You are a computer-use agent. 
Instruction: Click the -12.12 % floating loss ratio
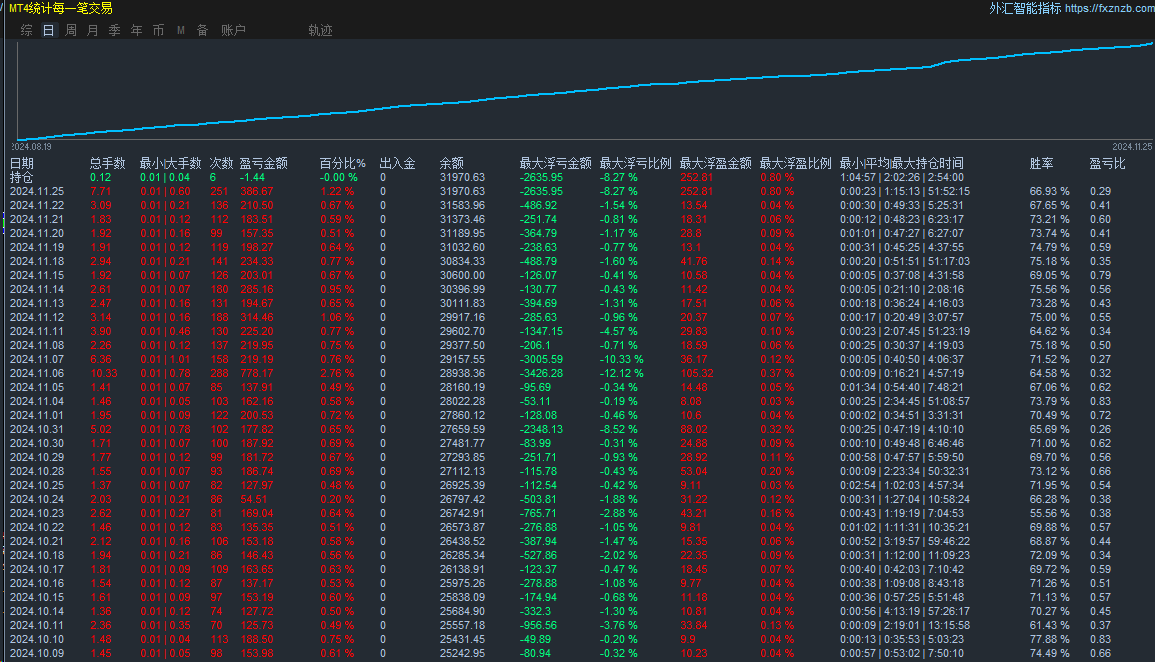[622, 373]
